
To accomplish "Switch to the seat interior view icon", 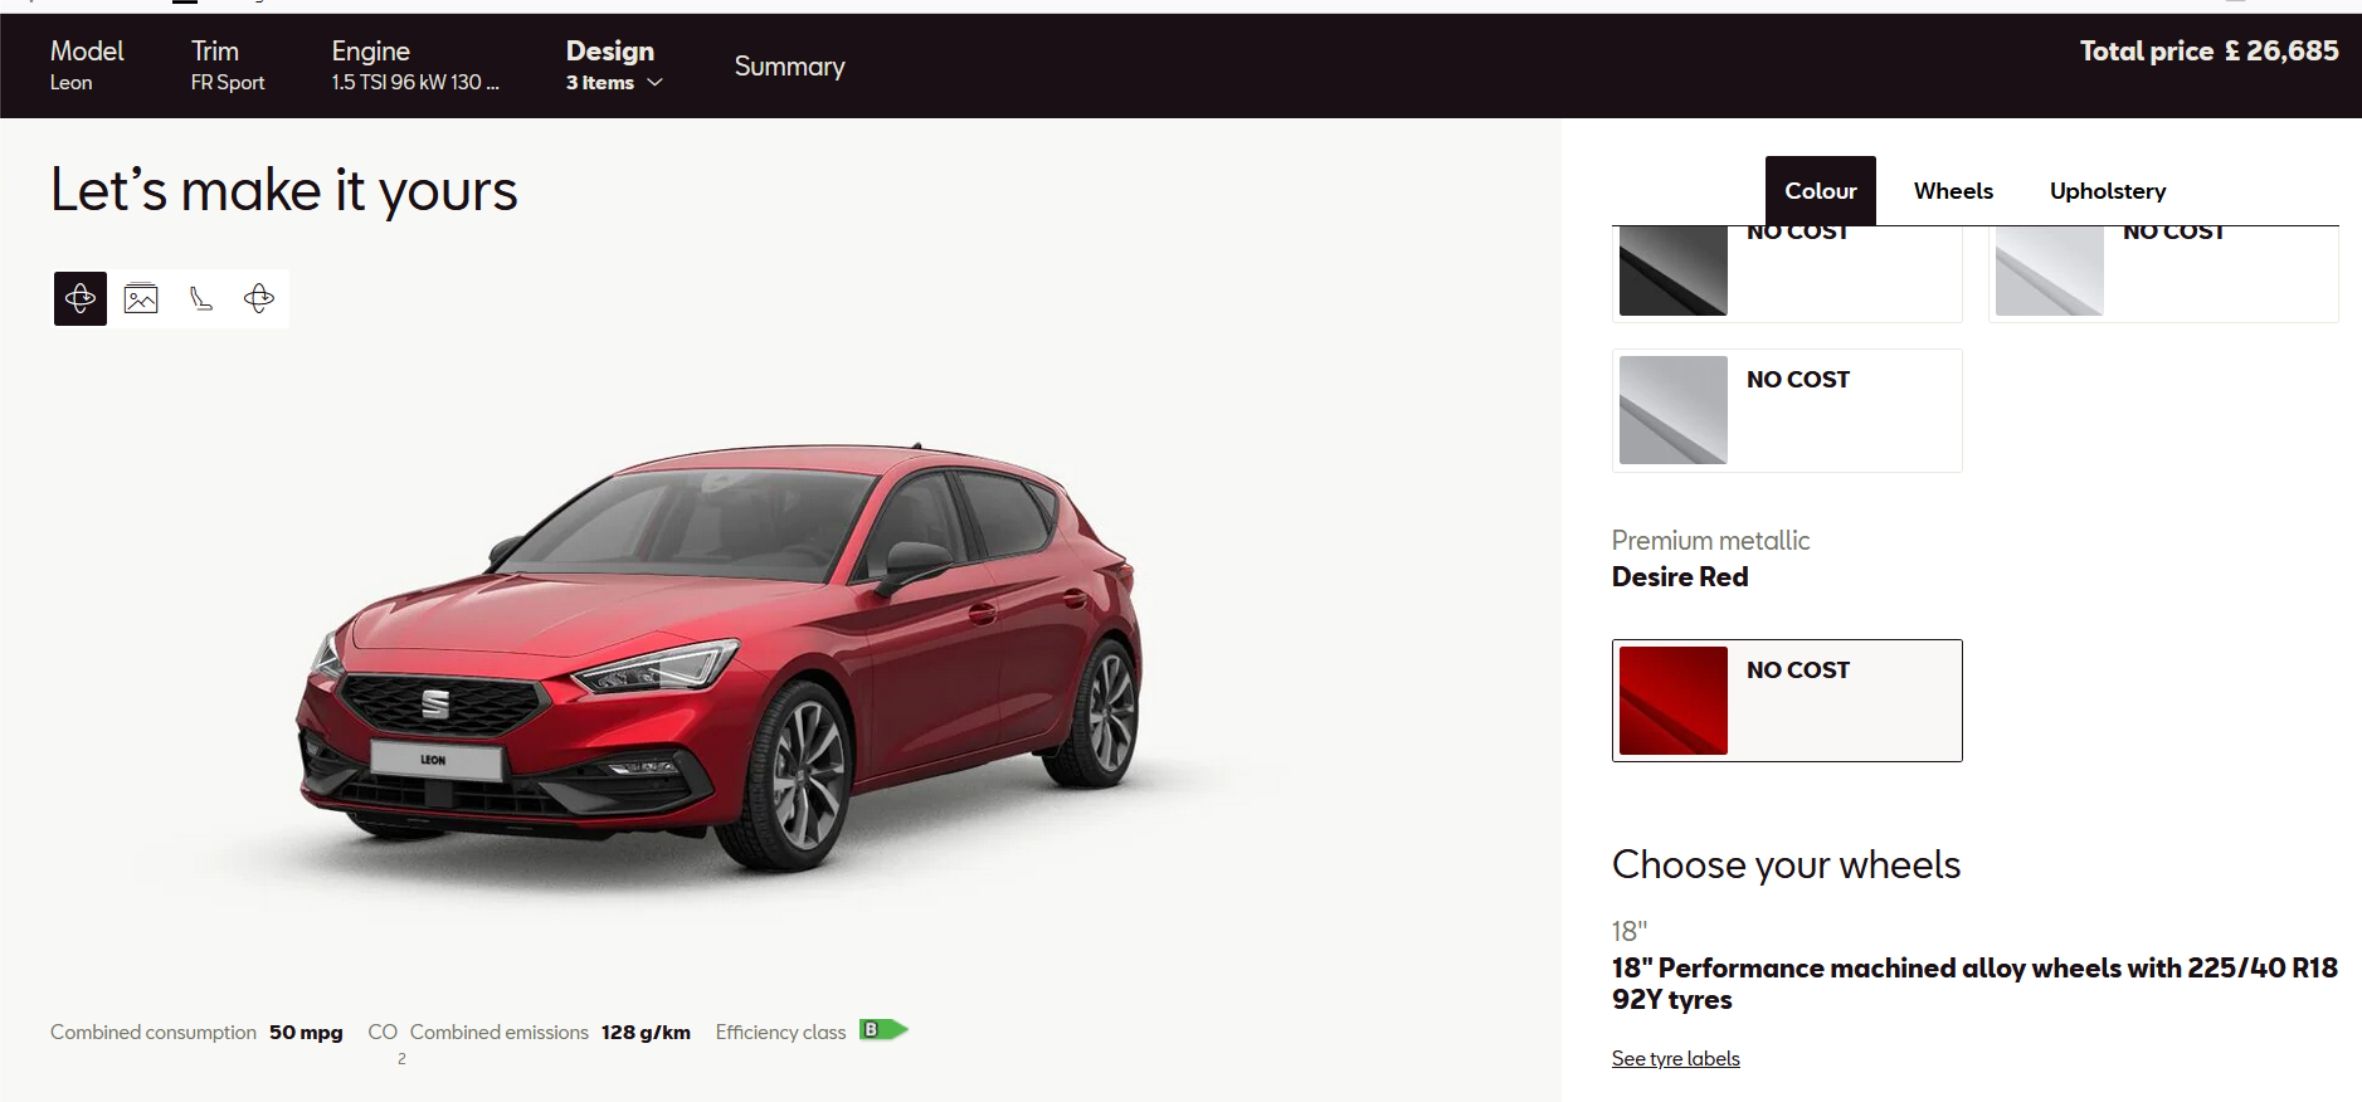I will tap(201, 298).
